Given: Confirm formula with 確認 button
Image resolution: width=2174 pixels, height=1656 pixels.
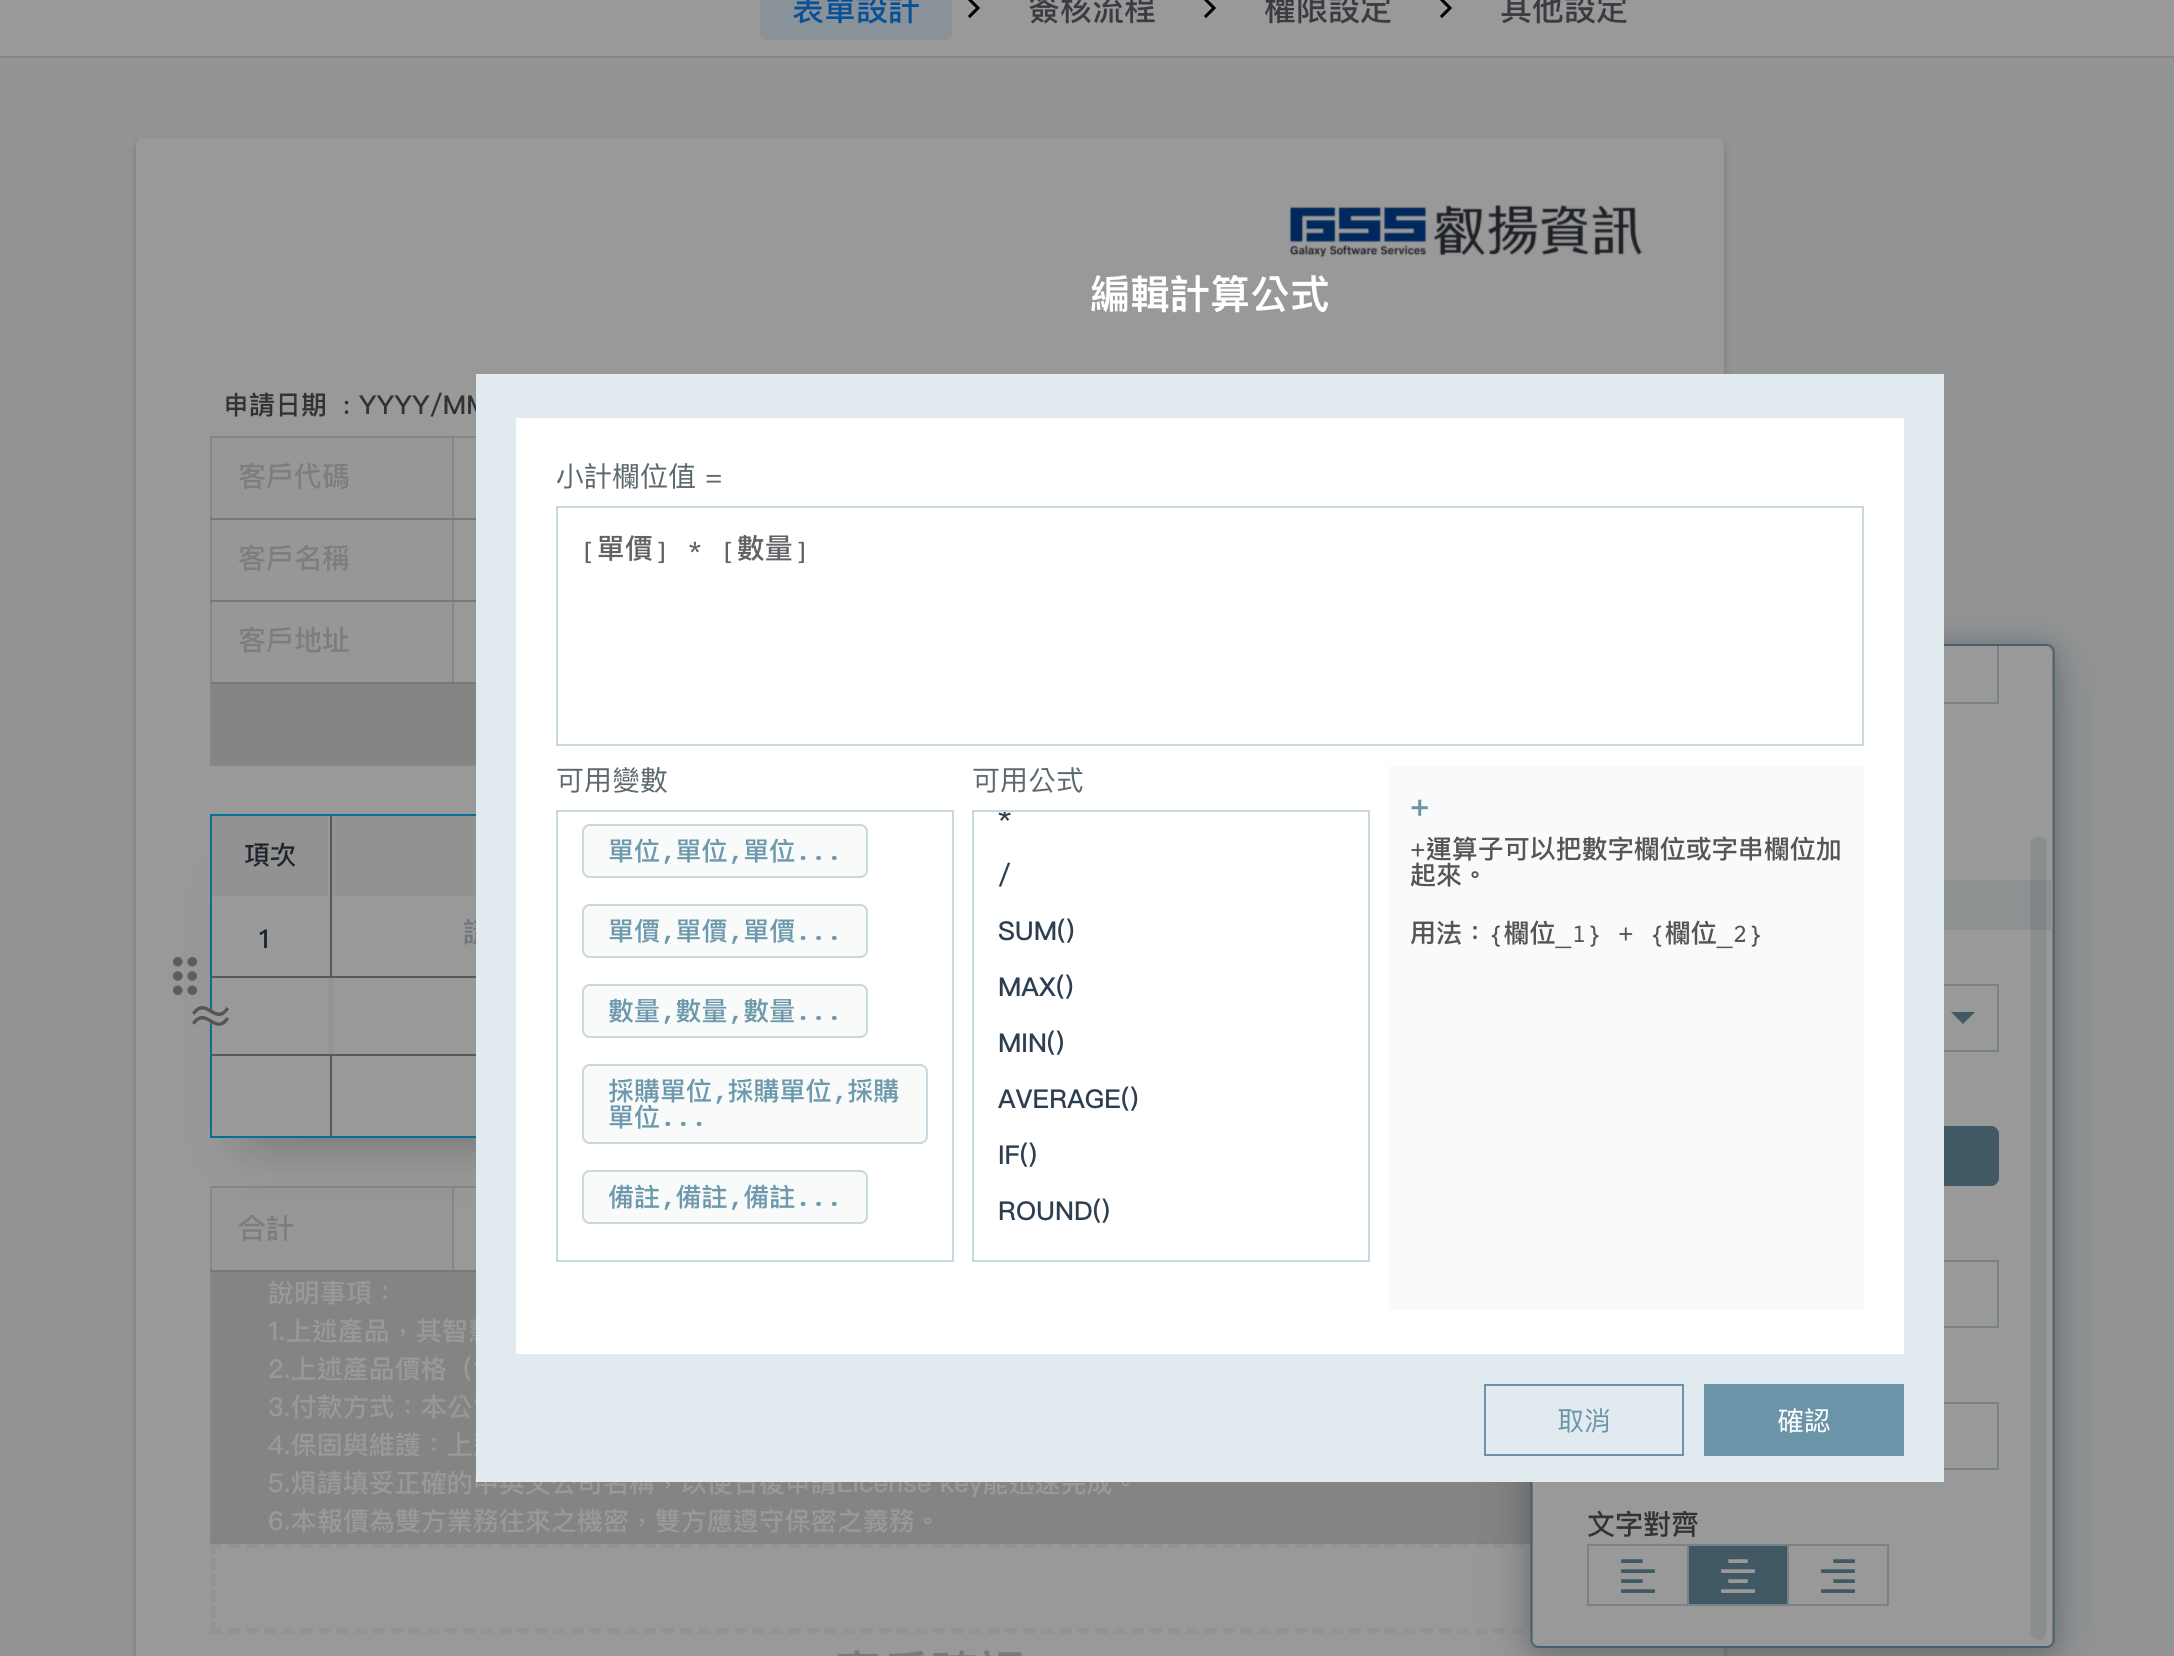Looking at the screenshot, I should [x=1803, y=1420].
